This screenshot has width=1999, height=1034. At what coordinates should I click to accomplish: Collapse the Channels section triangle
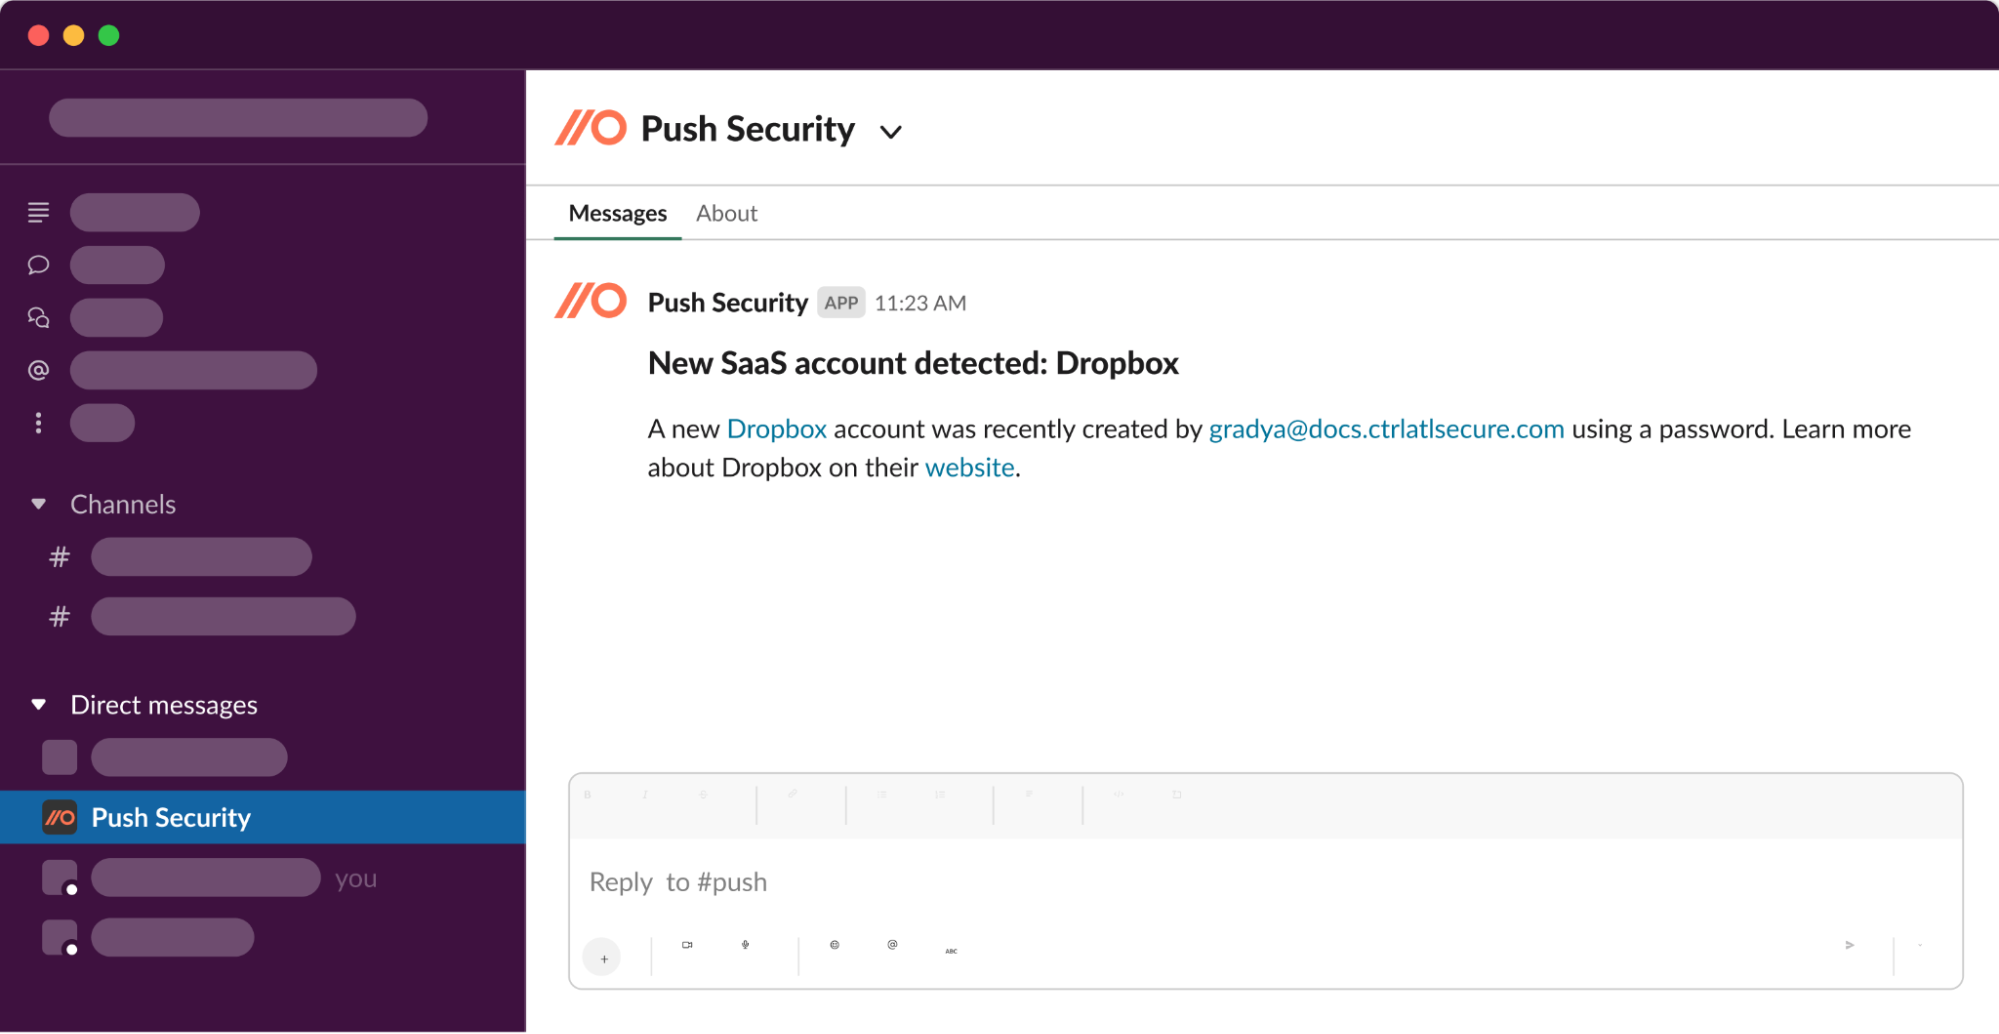(x=39, y=504)
